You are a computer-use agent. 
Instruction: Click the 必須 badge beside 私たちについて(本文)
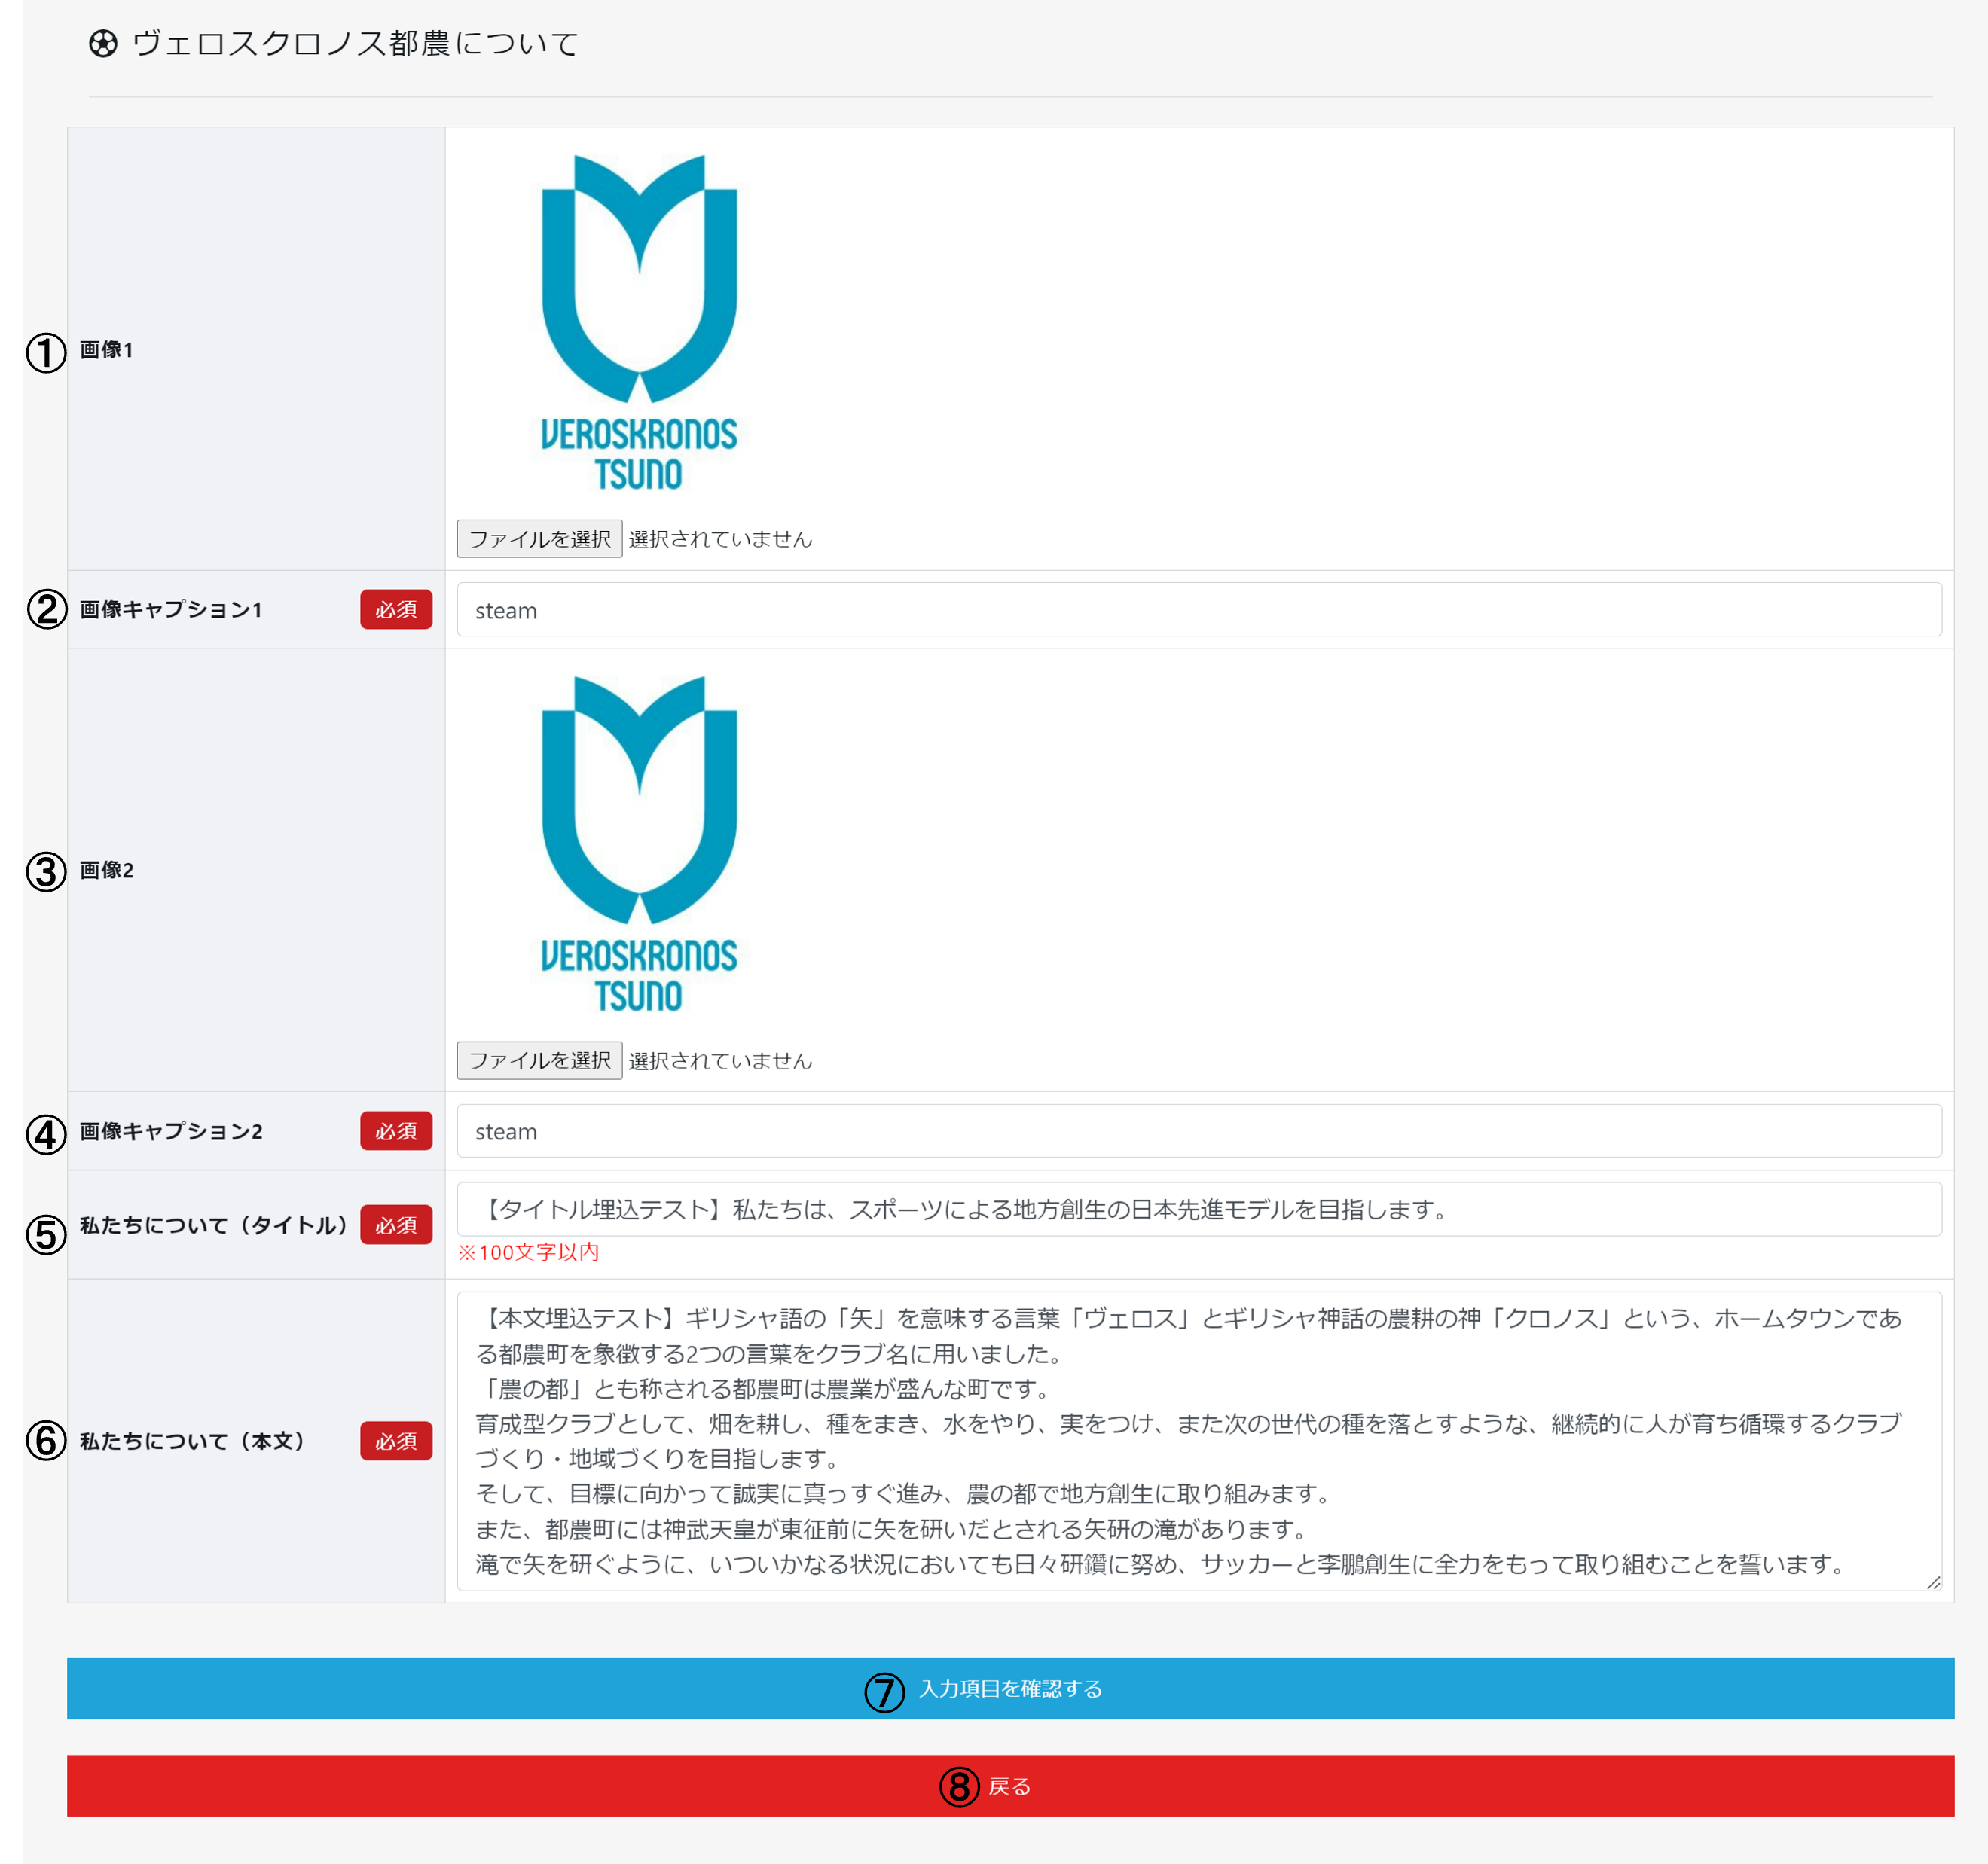click(396, 1441)
